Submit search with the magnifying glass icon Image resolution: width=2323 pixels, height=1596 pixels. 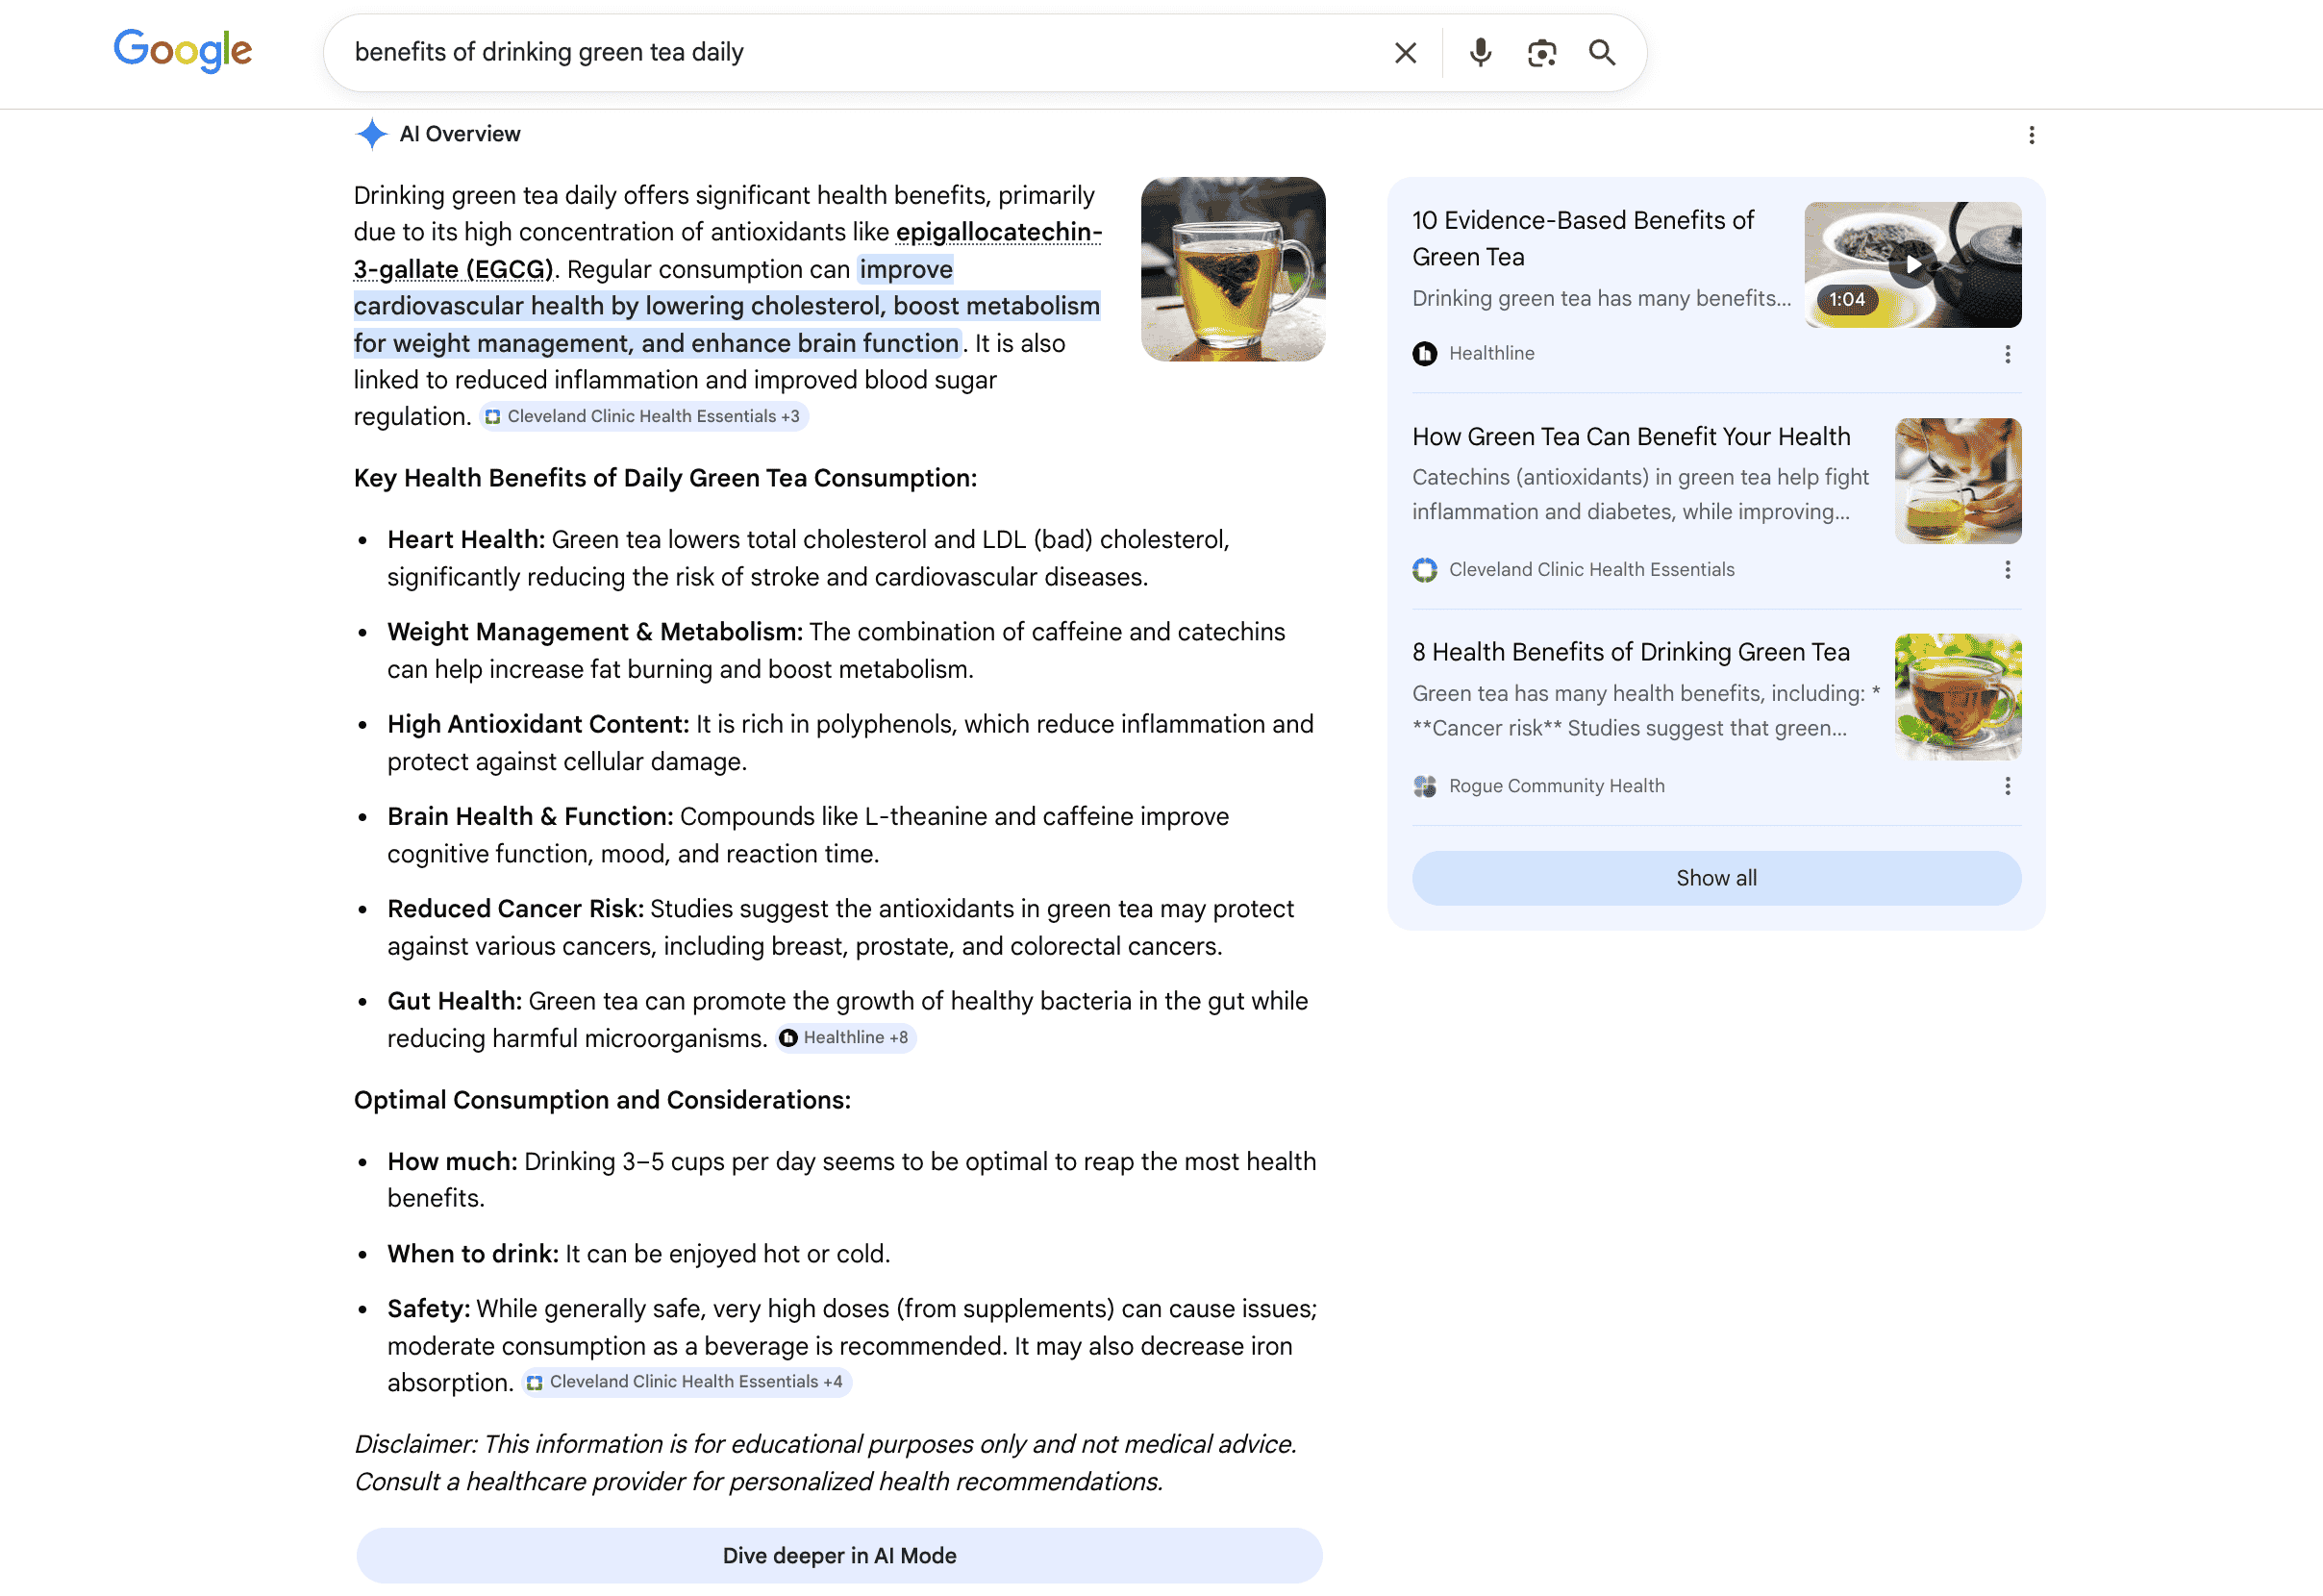1602,53
